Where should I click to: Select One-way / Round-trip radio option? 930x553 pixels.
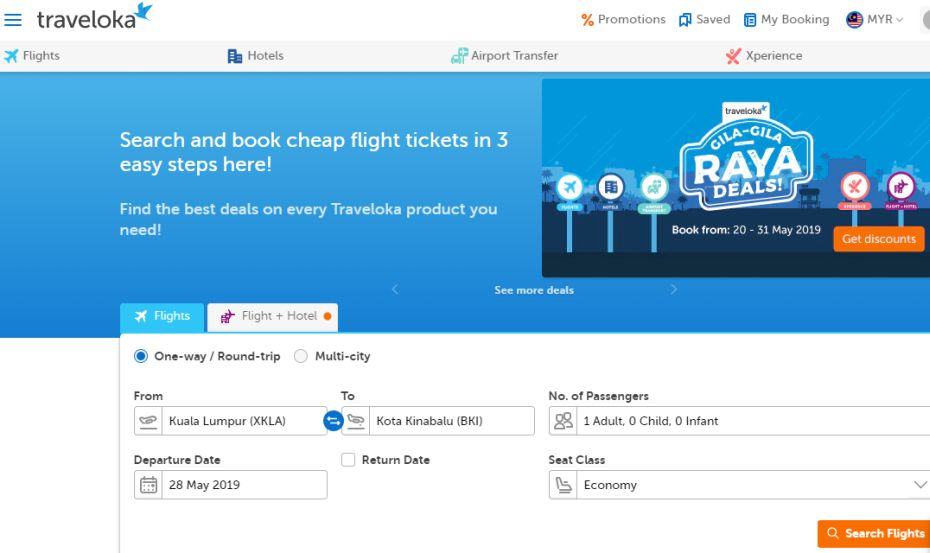pyautogui.click(x=141, y=356)
